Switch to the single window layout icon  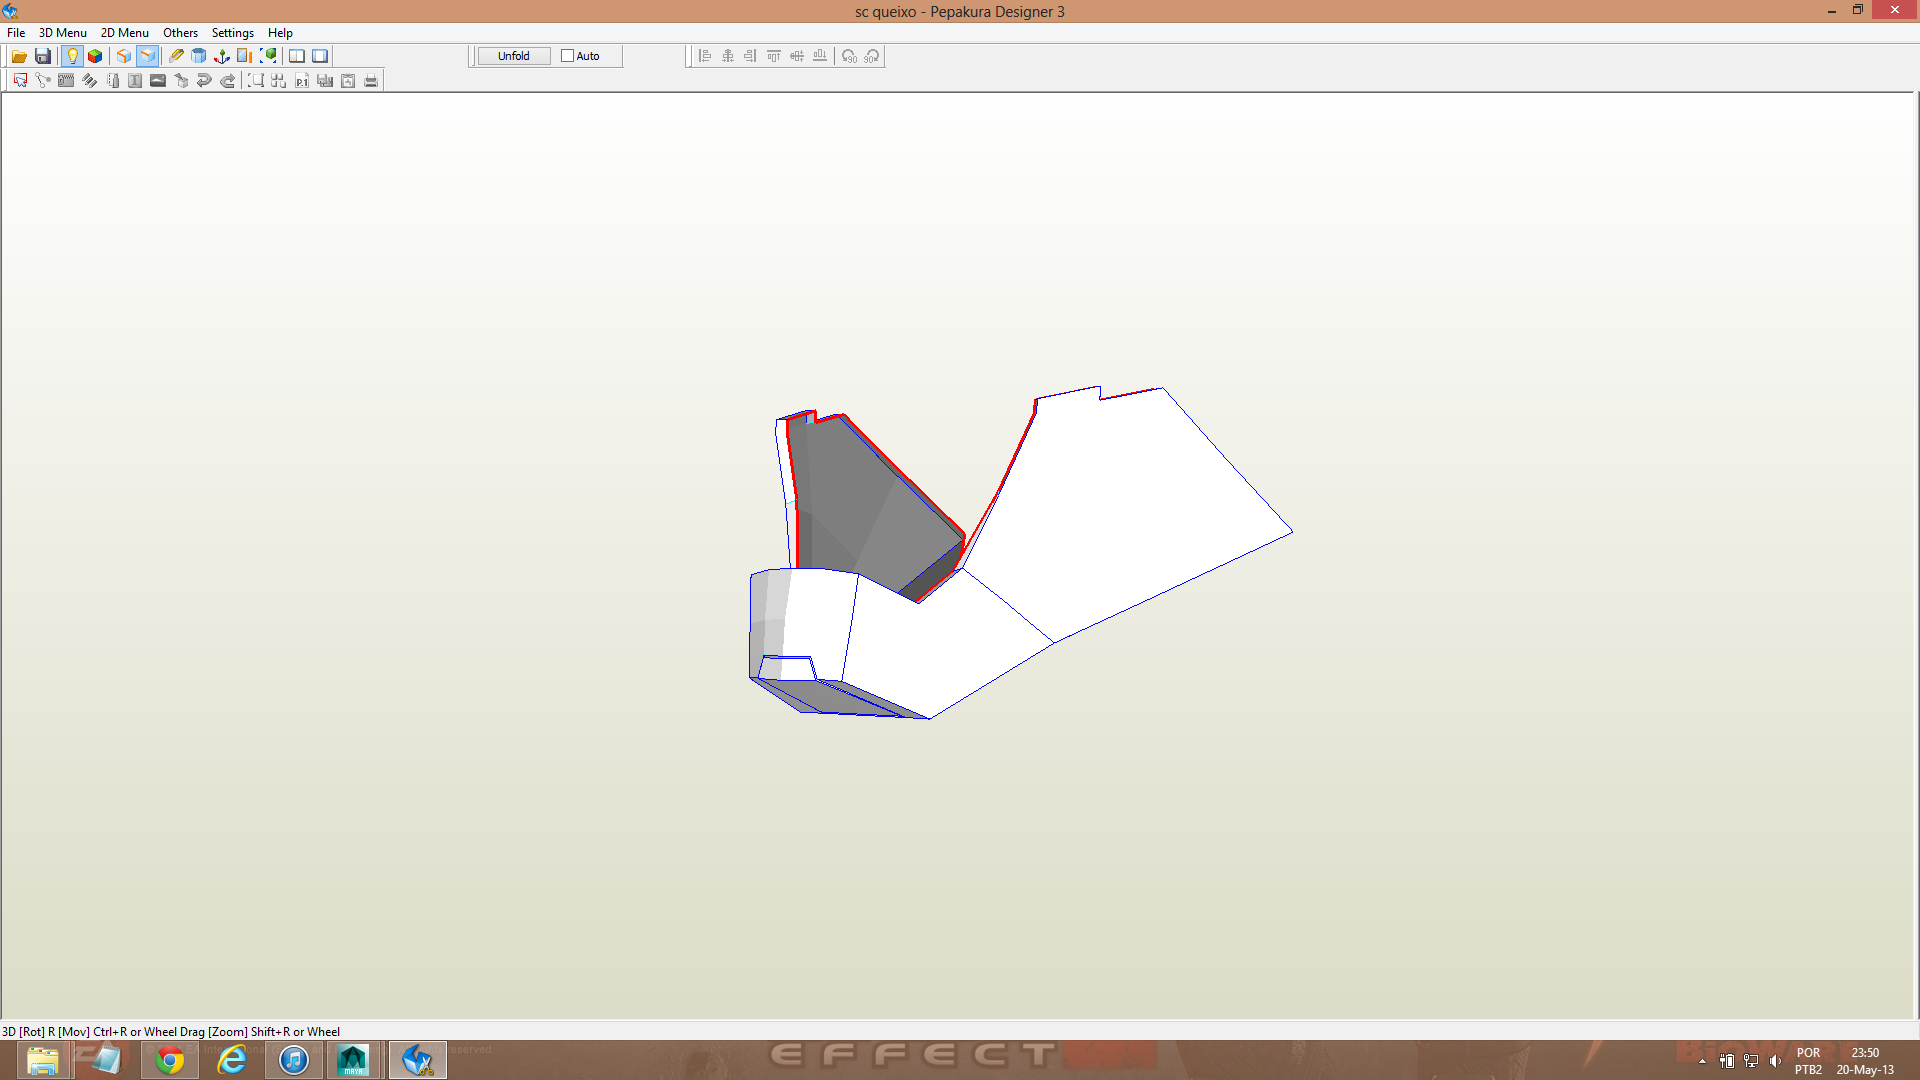(320, 56)
